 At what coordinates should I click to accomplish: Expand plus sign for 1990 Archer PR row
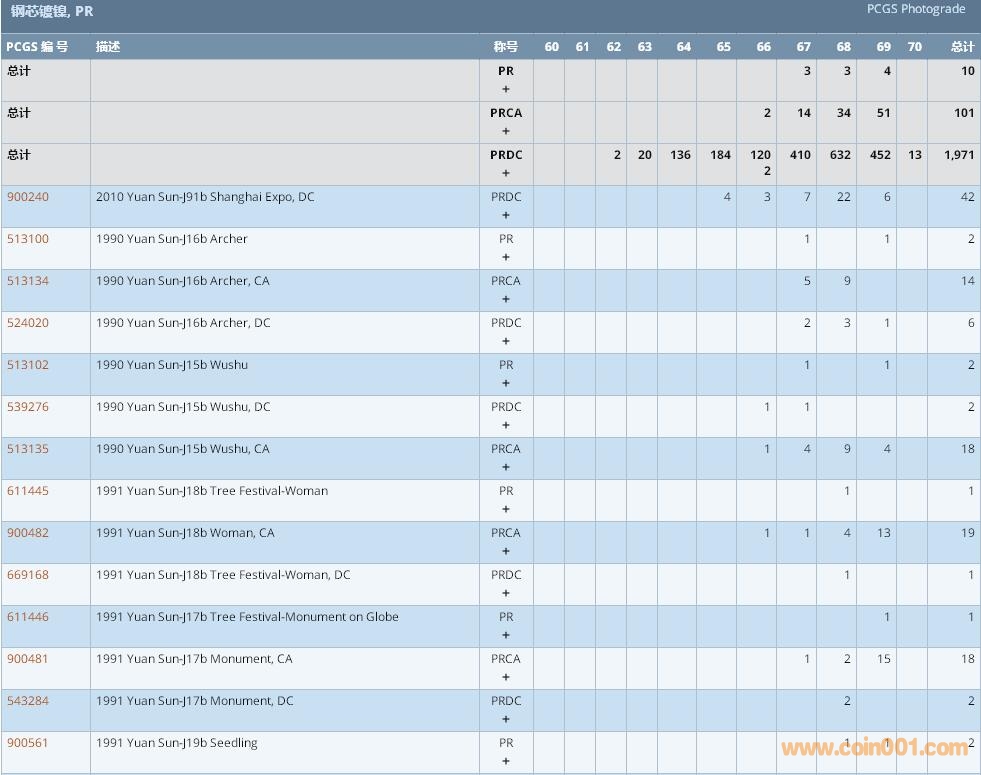pyautogui.click(x=506, y=257)
